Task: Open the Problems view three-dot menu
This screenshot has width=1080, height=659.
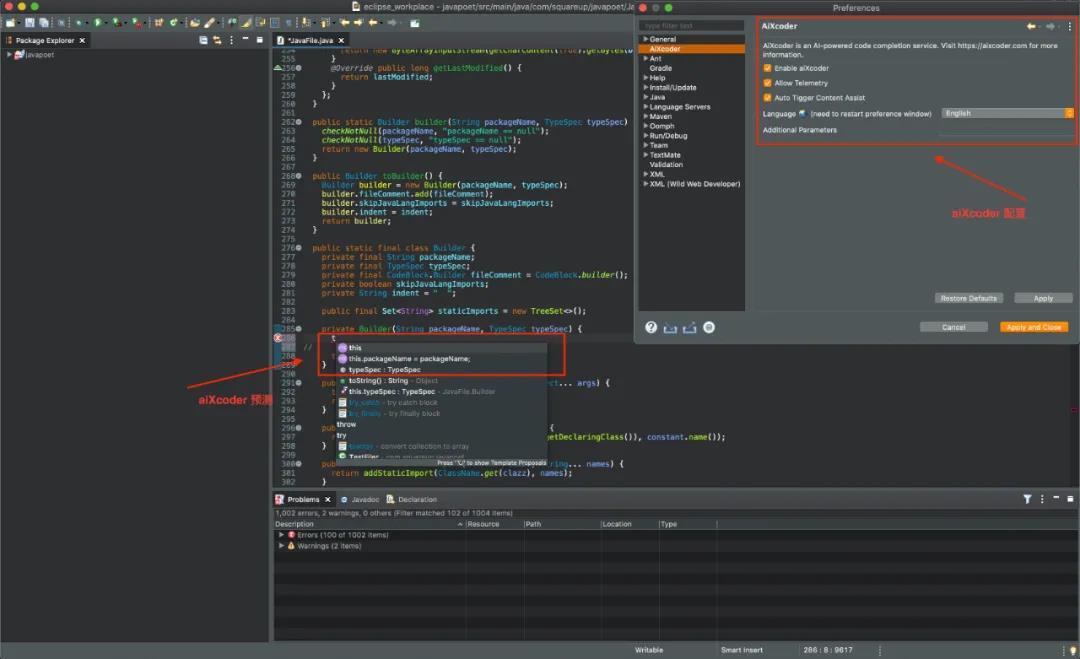Action: tap(1041, 499)
